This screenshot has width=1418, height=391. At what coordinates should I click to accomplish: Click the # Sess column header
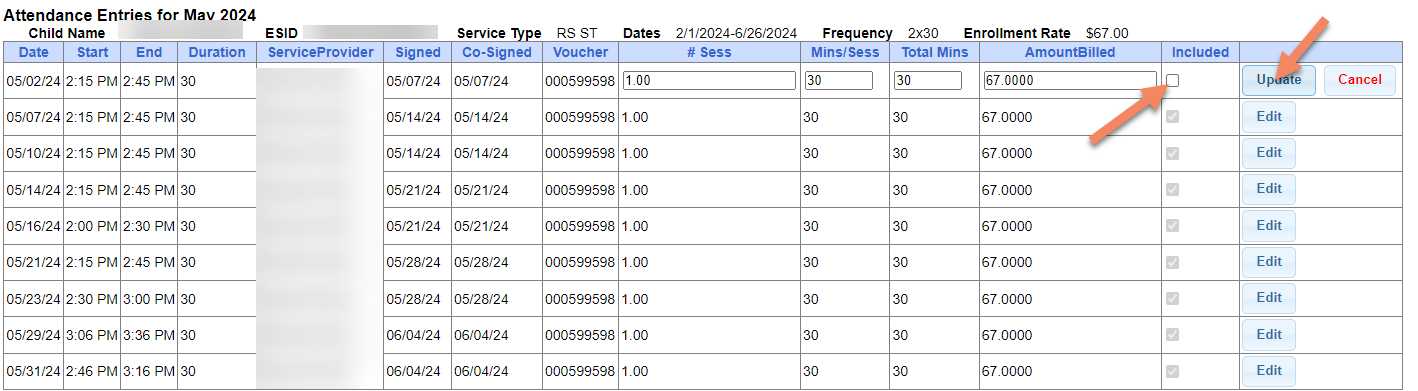coord(709,52)
